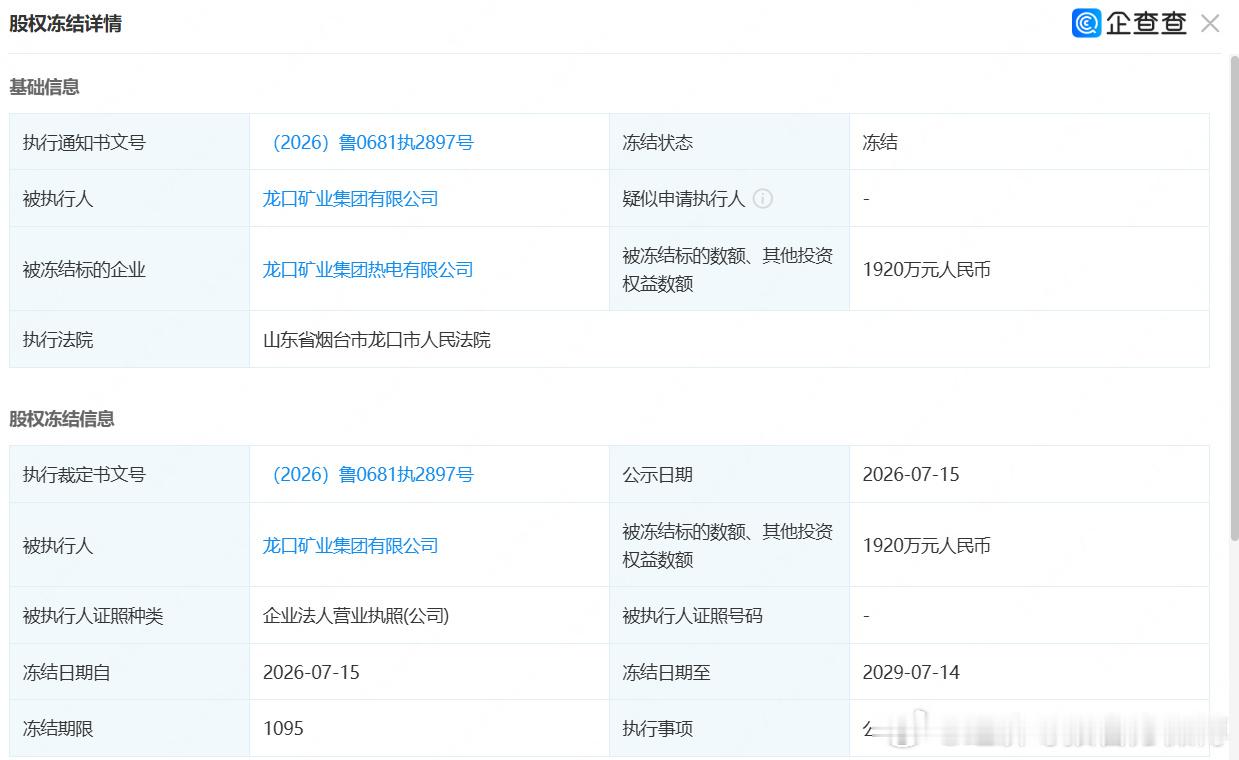Select the 执行通知书文号 label cell
Image resolution: width=1239 pixels, height=760 pixels.
point(130,142)
